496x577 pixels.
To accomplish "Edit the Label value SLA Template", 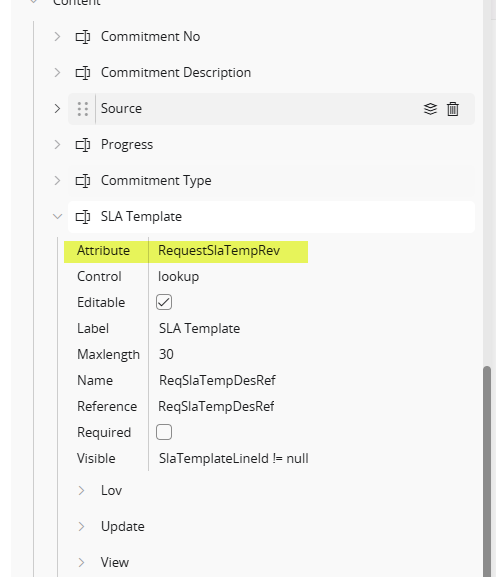I will [199, 328].
